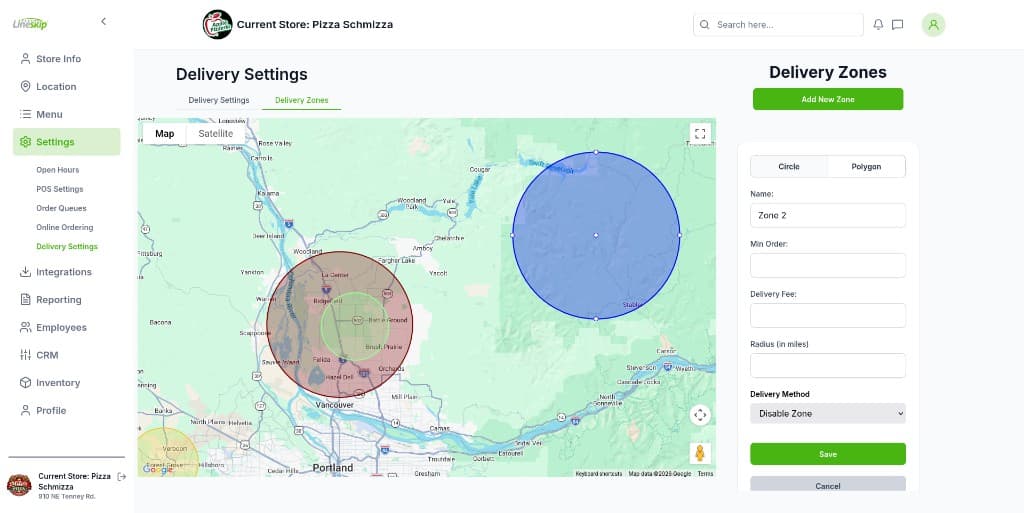Open notifications bell icon
Image resolution: width=1024 pixels, height=513 pixels.
coord(878,25)
